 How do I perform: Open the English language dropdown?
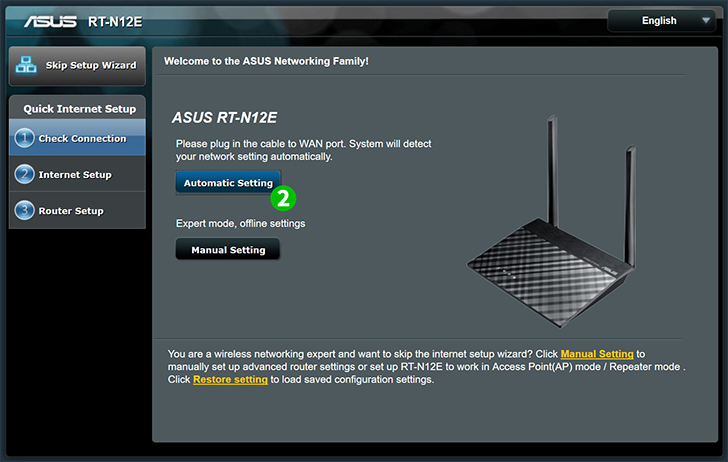tap(661, 21)
